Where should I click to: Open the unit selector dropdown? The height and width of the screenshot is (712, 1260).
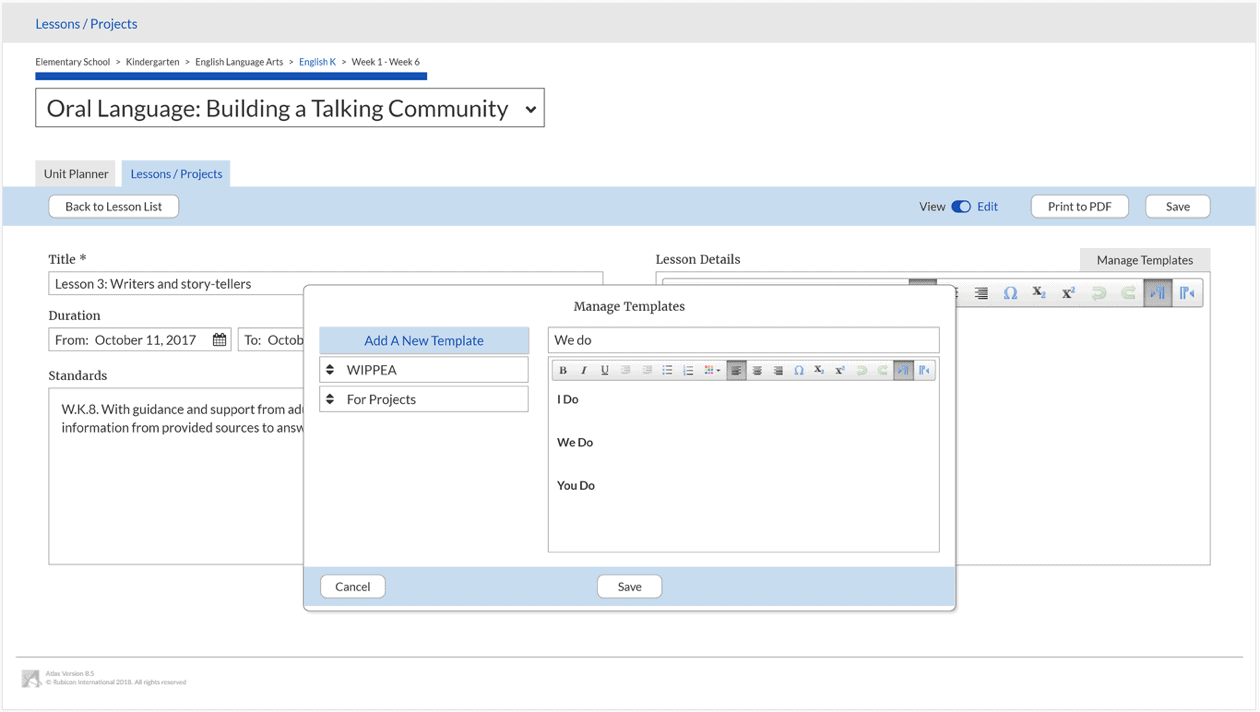tap(290, 108)
